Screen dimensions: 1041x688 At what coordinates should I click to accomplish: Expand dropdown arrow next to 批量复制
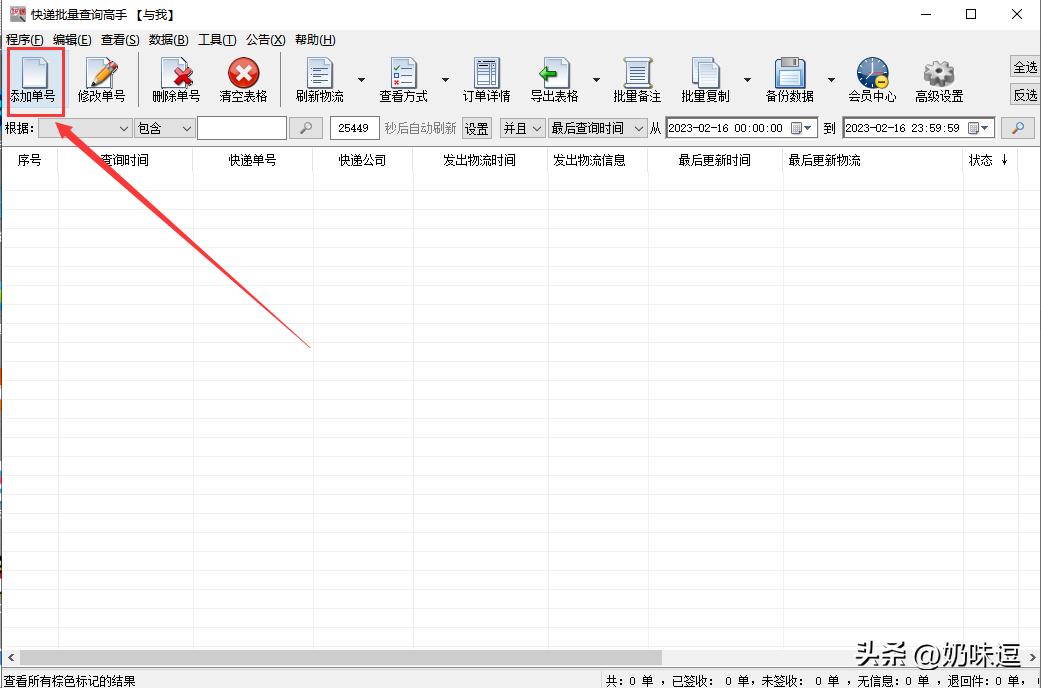[747, 80]
